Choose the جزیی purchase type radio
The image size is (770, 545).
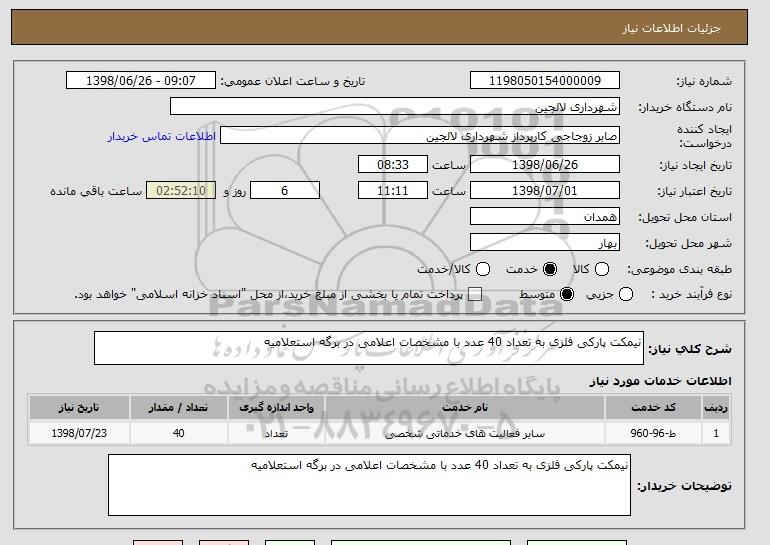pos(626,295)
